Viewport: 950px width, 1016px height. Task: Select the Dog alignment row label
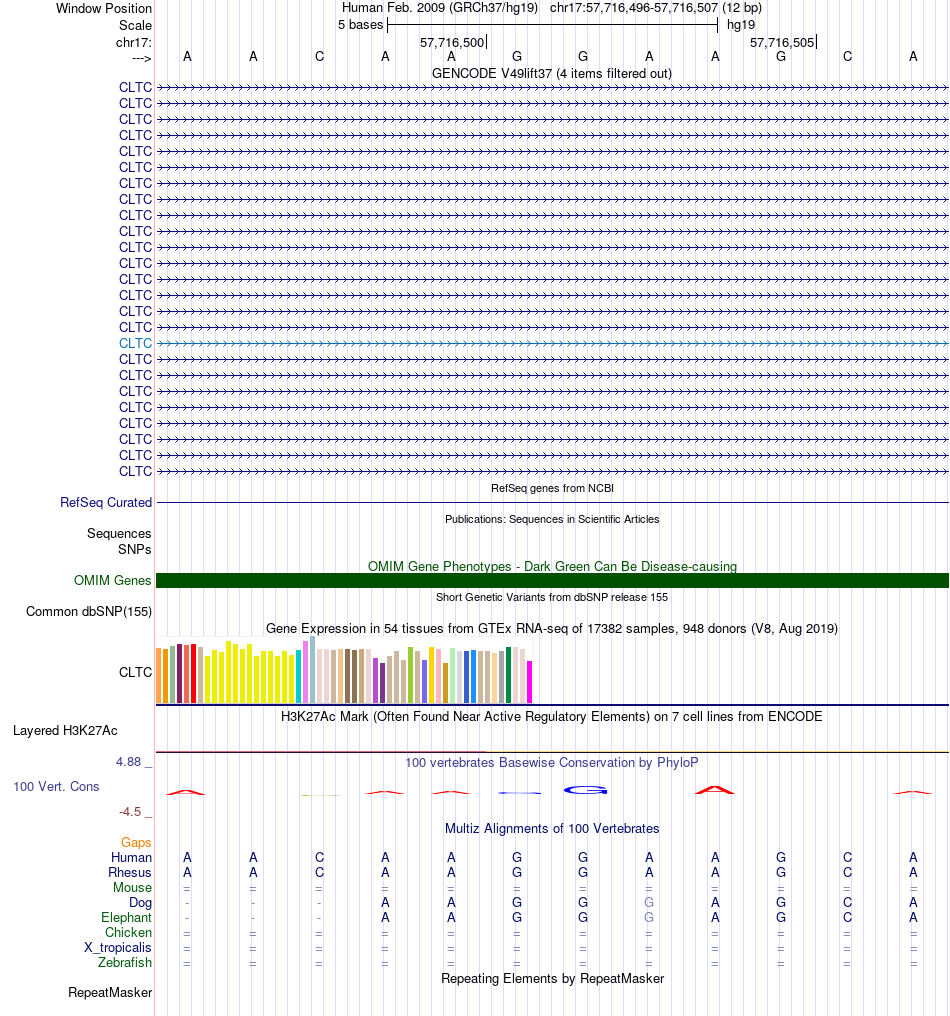tap(140, 903)
